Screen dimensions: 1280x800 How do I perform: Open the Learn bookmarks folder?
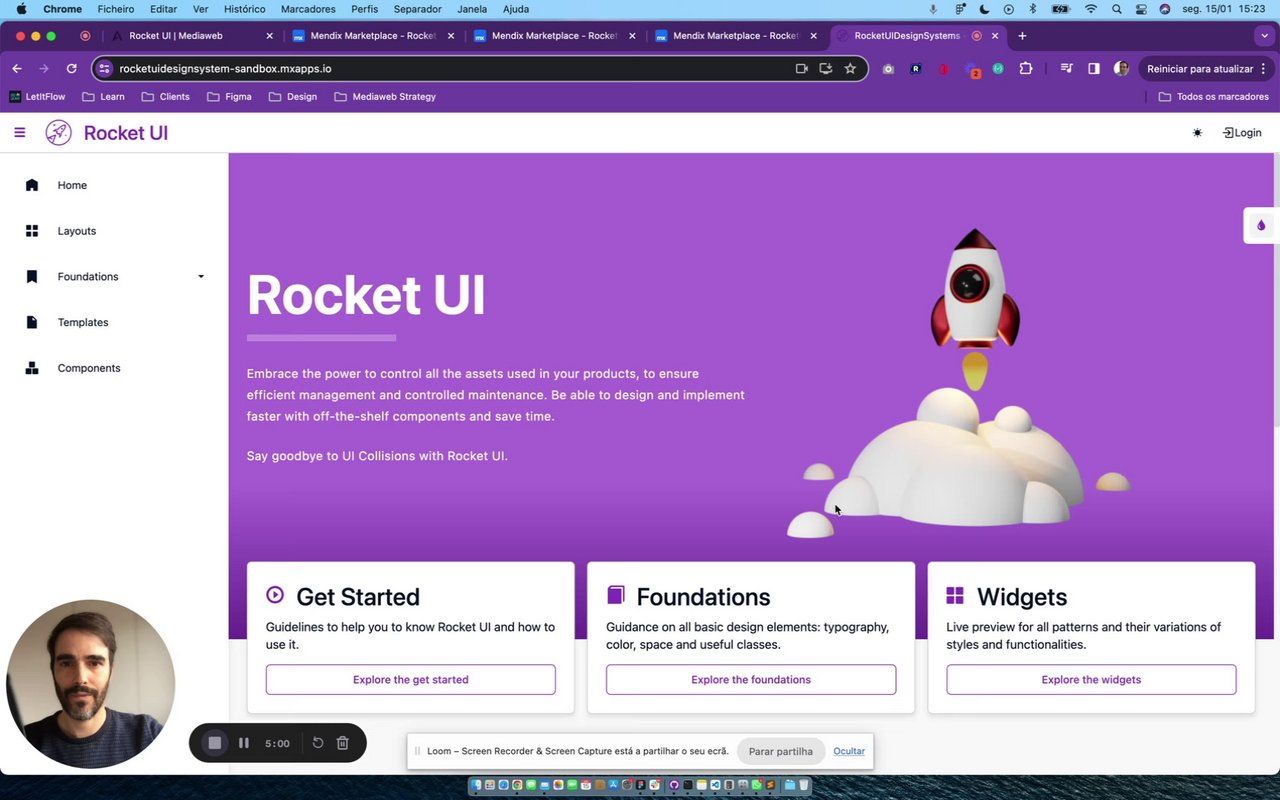click(103, 97)
